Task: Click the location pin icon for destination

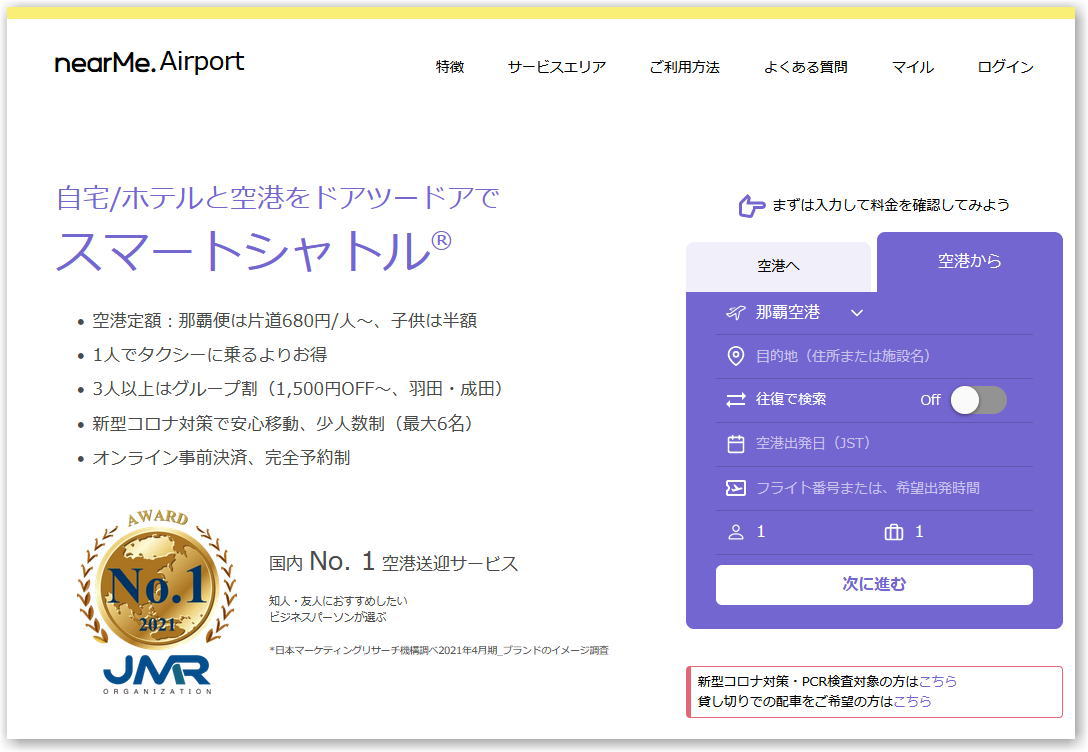Action: pos(736,356)
